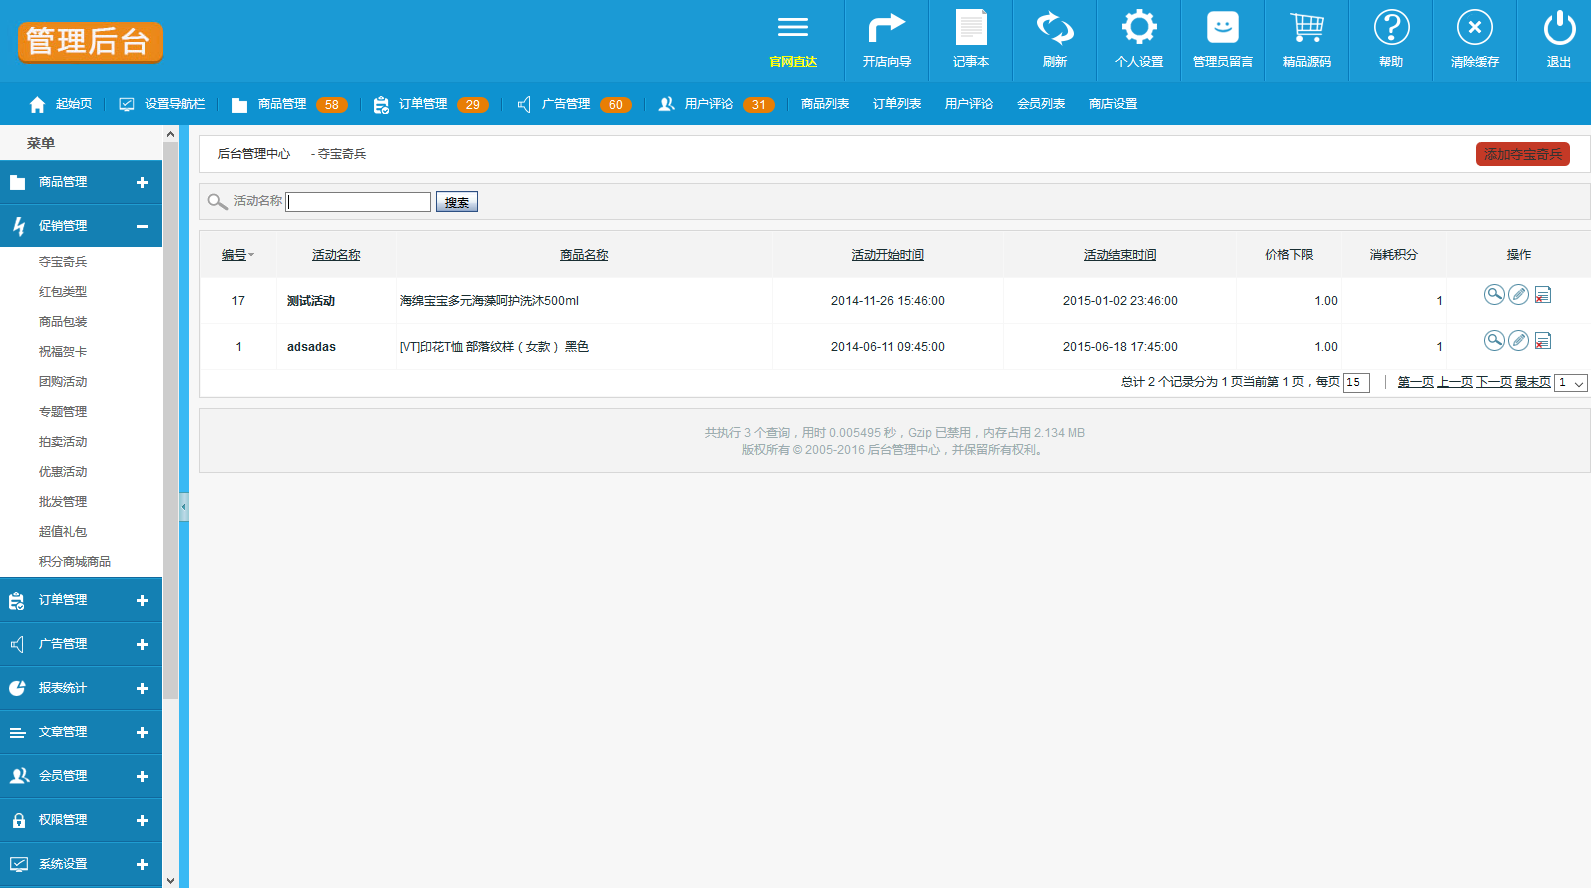Click the 清除缓存 clear cache icon
Viewport: 1591px width, 888px height.
click(x=1474, y=29)
